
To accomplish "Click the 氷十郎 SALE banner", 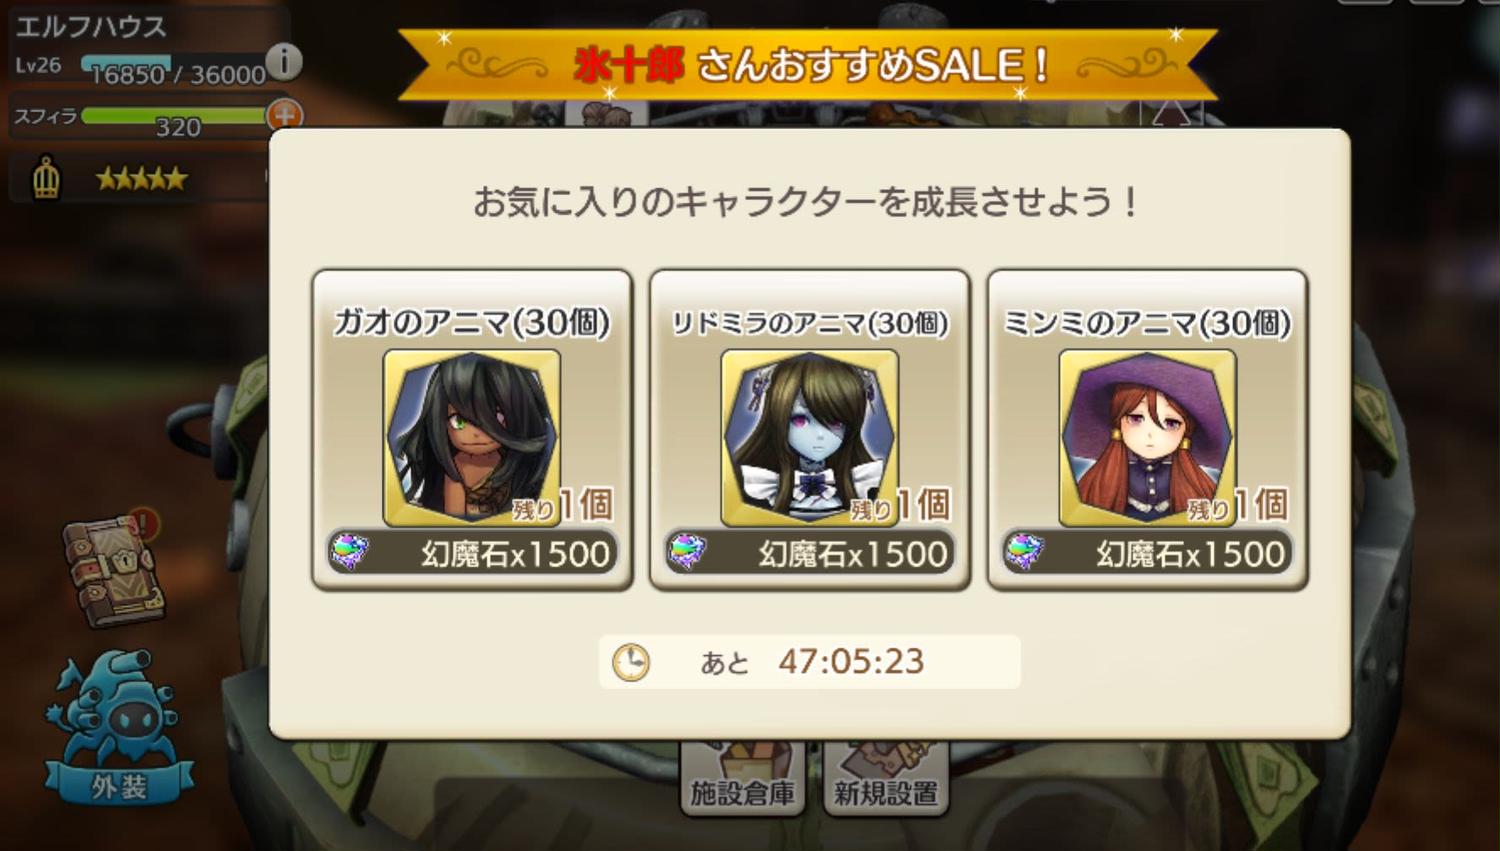I will point(808,66).
